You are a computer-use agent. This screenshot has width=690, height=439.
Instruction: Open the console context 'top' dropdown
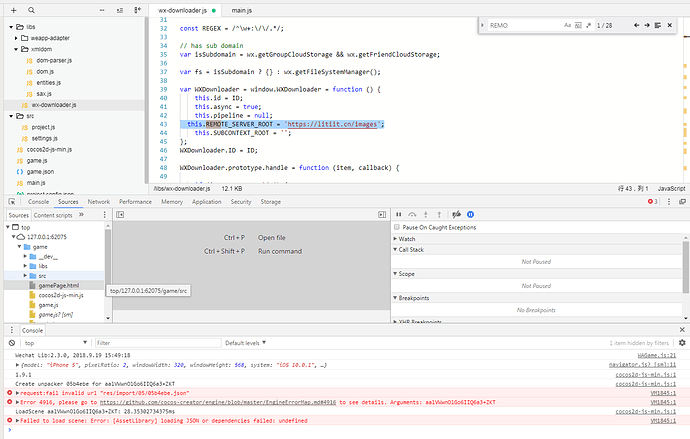[x=55, y=343]
